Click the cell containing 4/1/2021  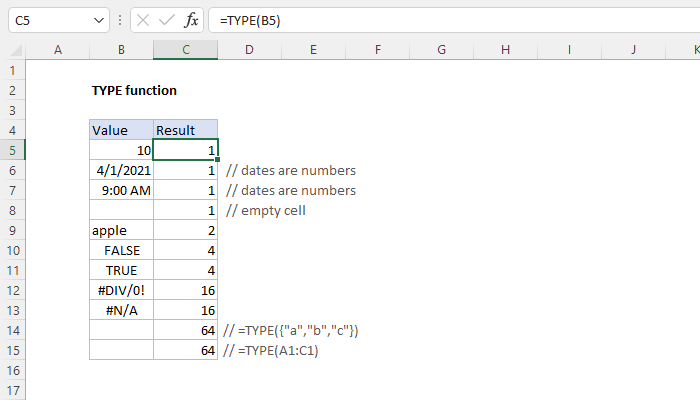point(121,171)
